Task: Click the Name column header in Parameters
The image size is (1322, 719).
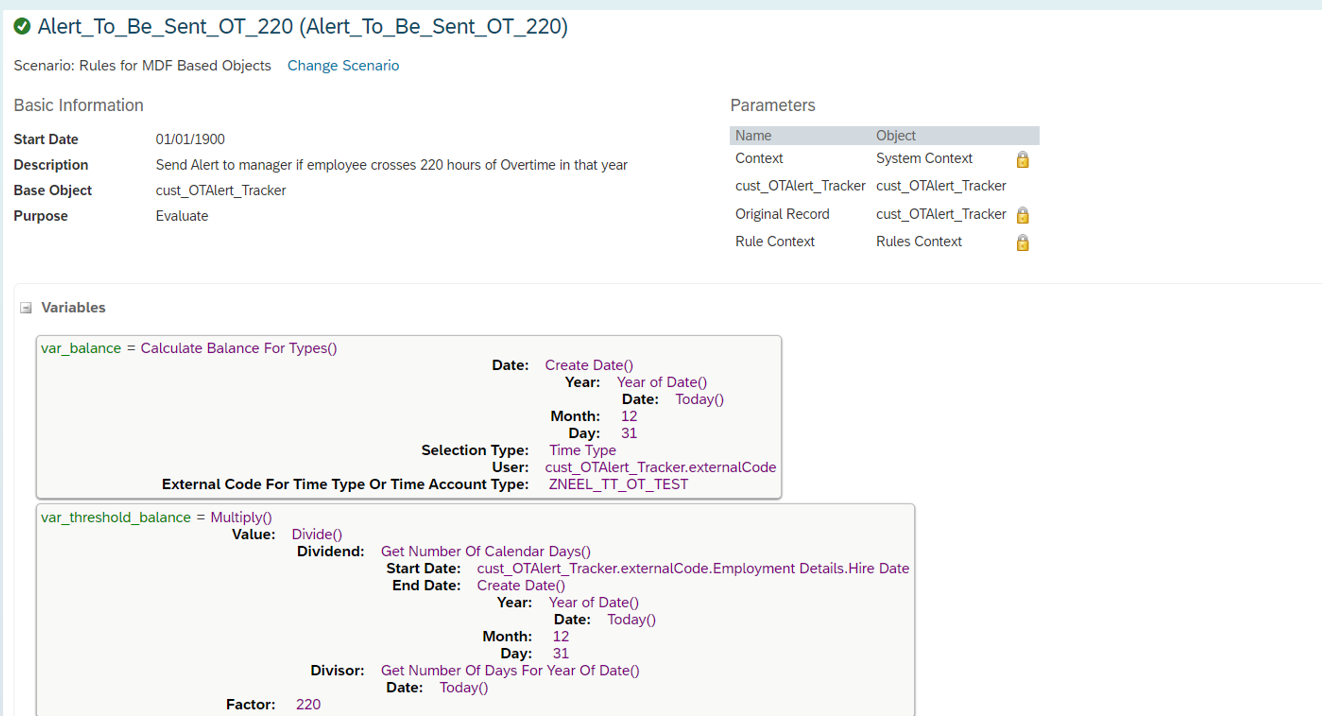Action: 753,136
